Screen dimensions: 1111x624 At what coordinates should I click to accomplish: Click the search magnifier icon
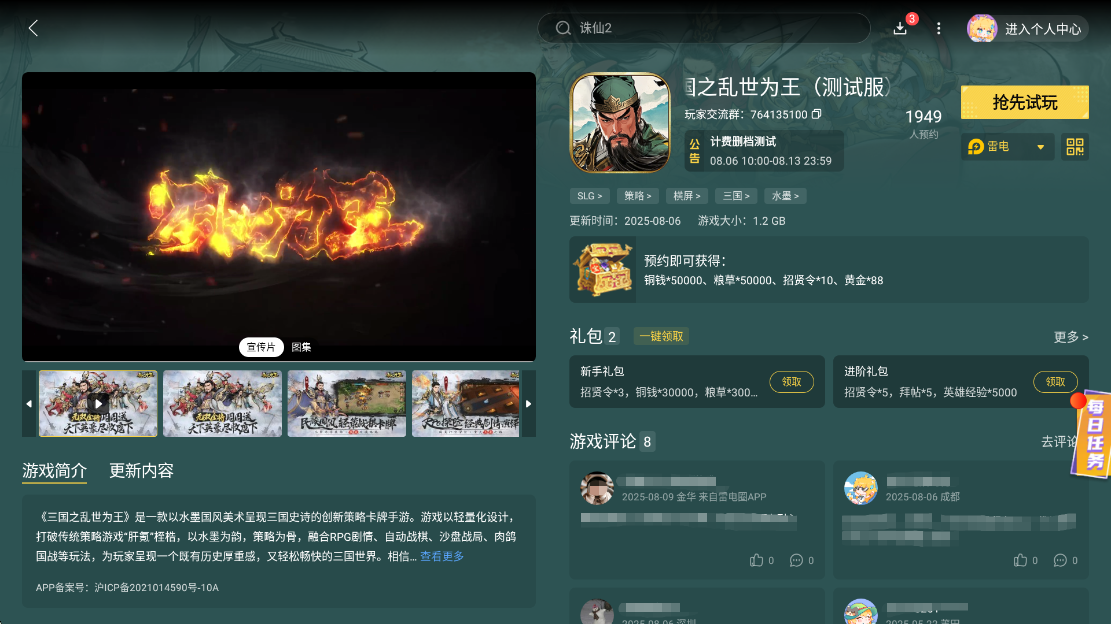563,28
